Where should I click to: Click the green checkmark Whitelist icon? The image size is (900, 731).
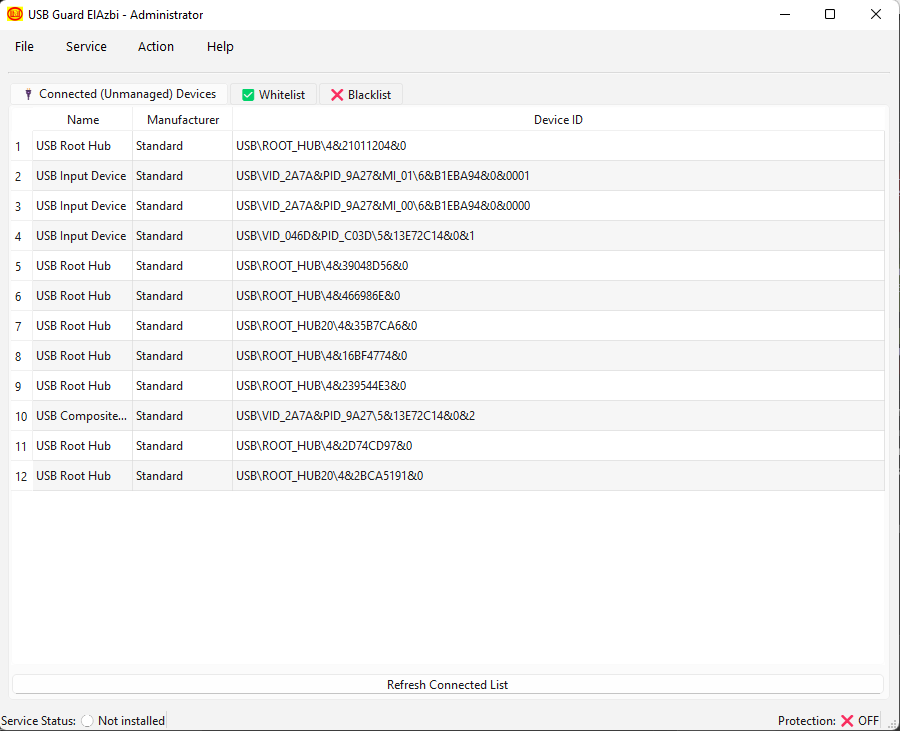tap(248, 95)
